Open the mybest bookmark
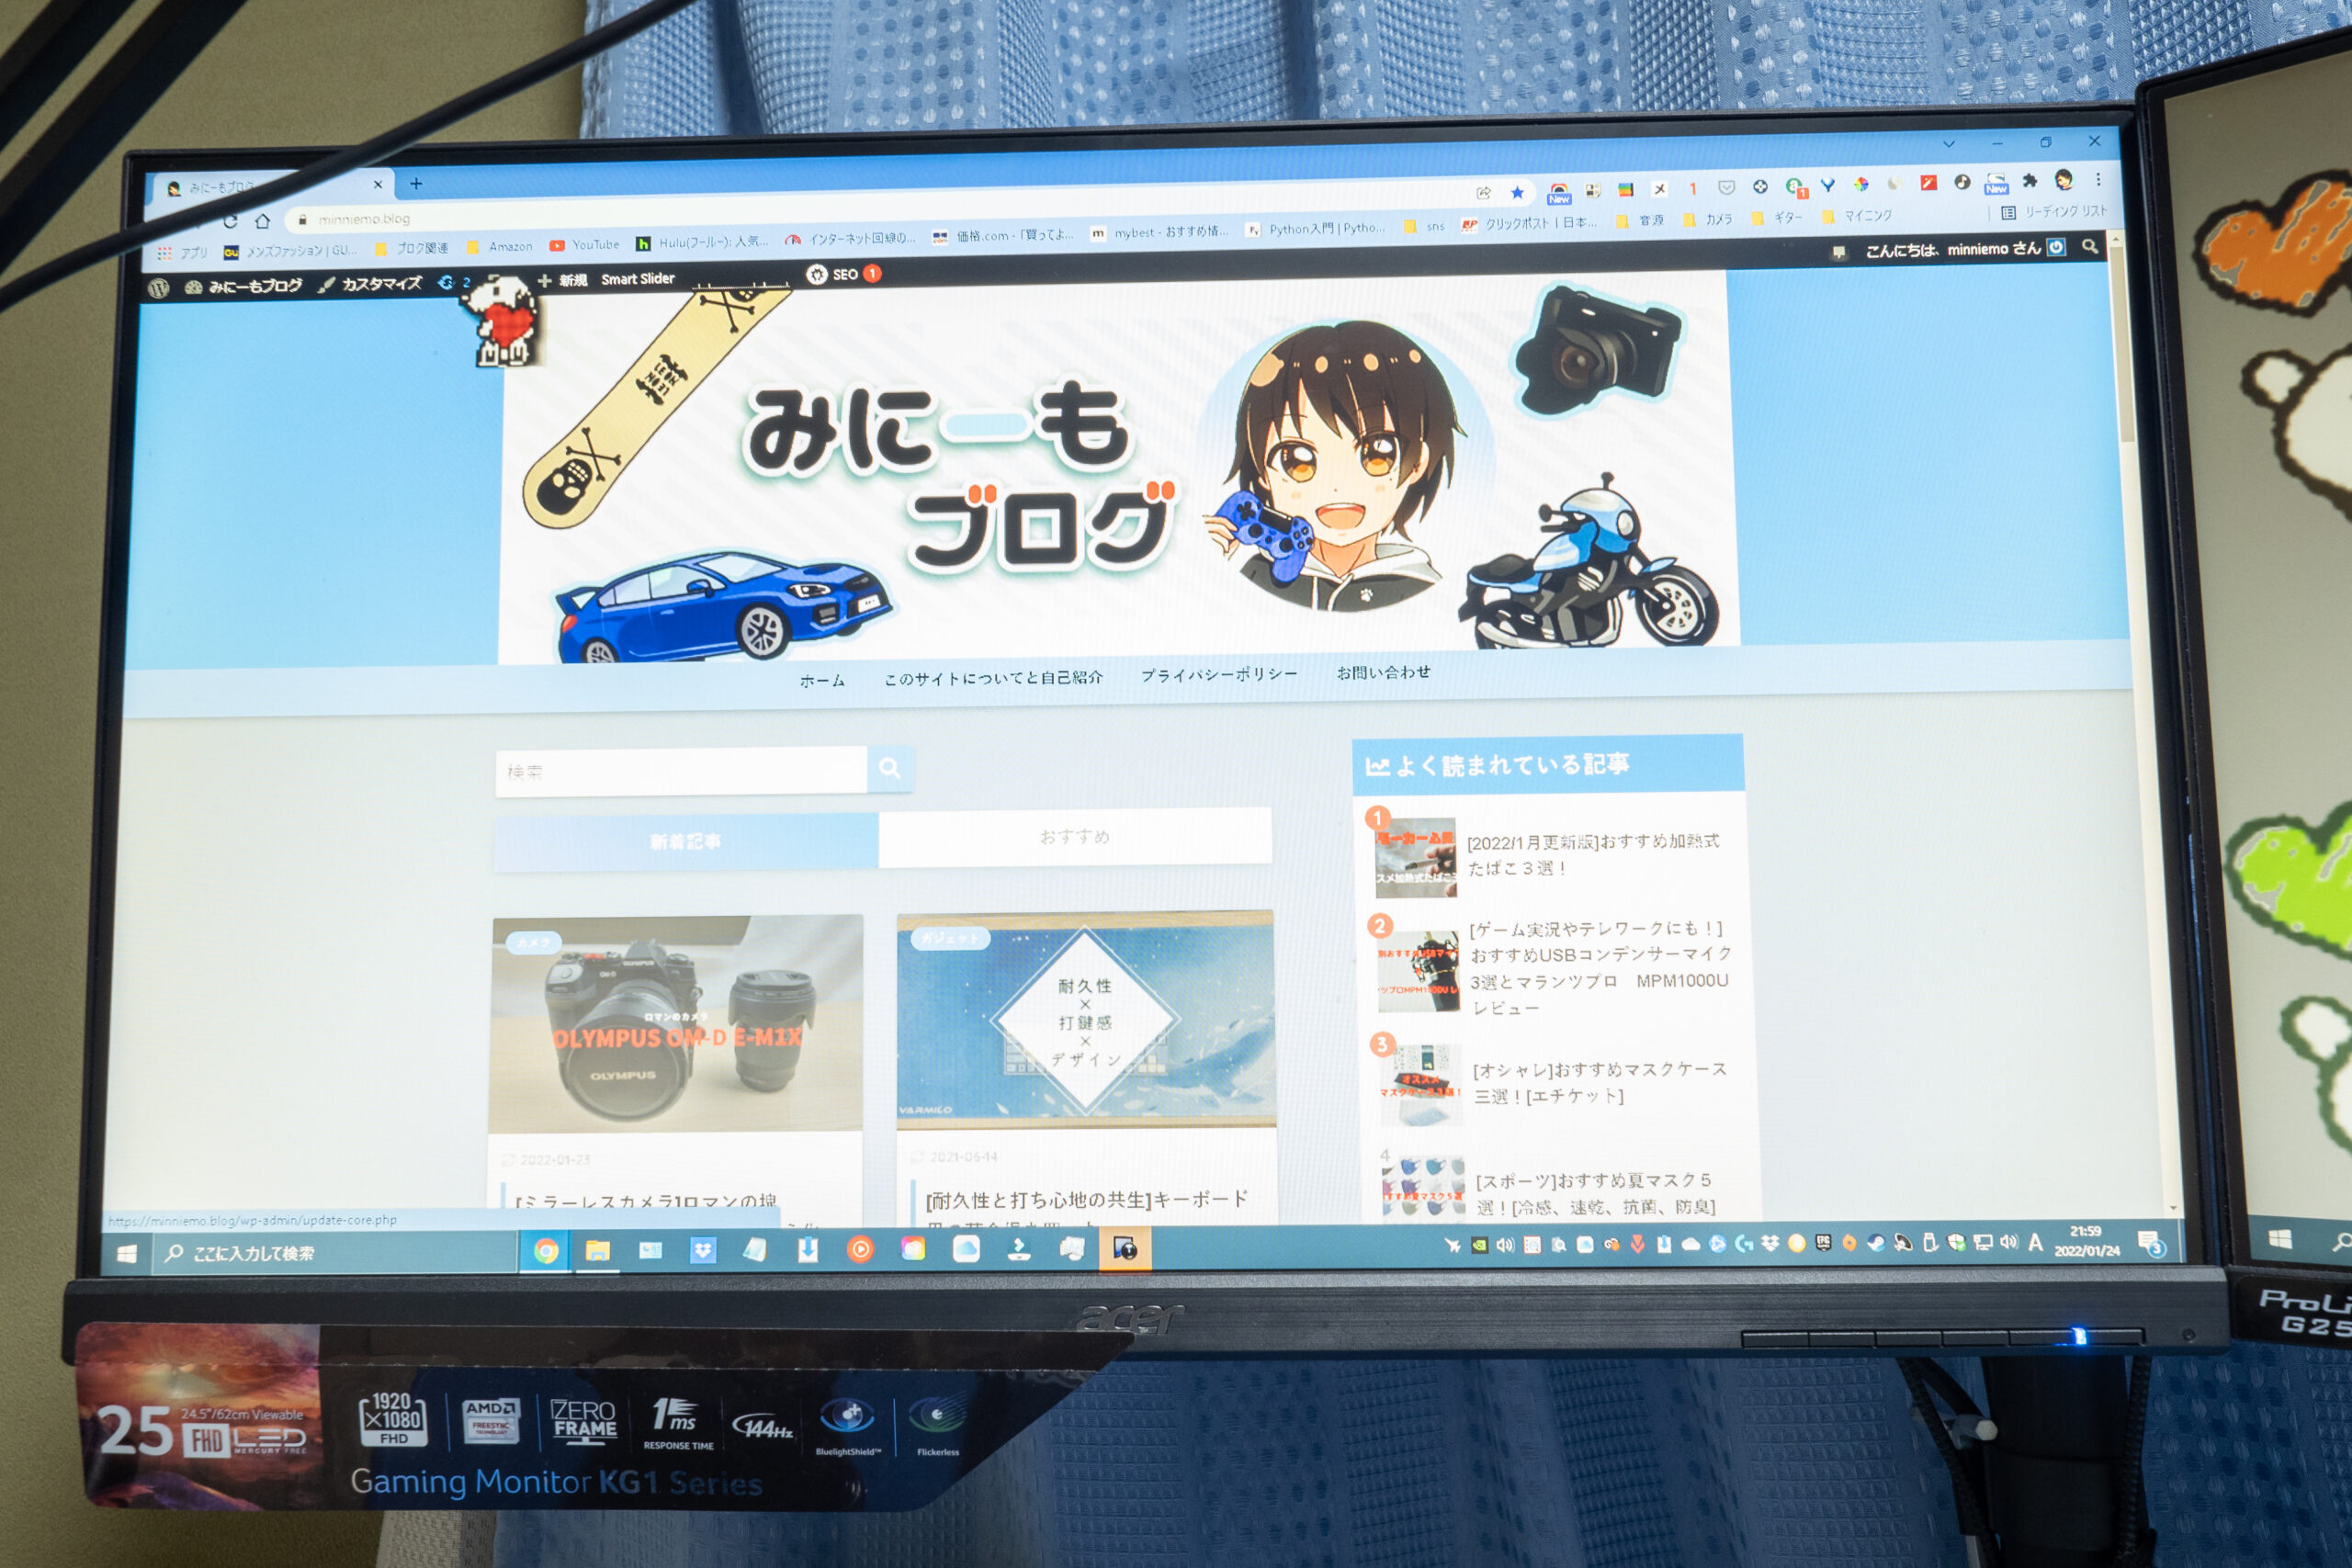This screenshot has width=2352, height=1568. click(1160, 232)
